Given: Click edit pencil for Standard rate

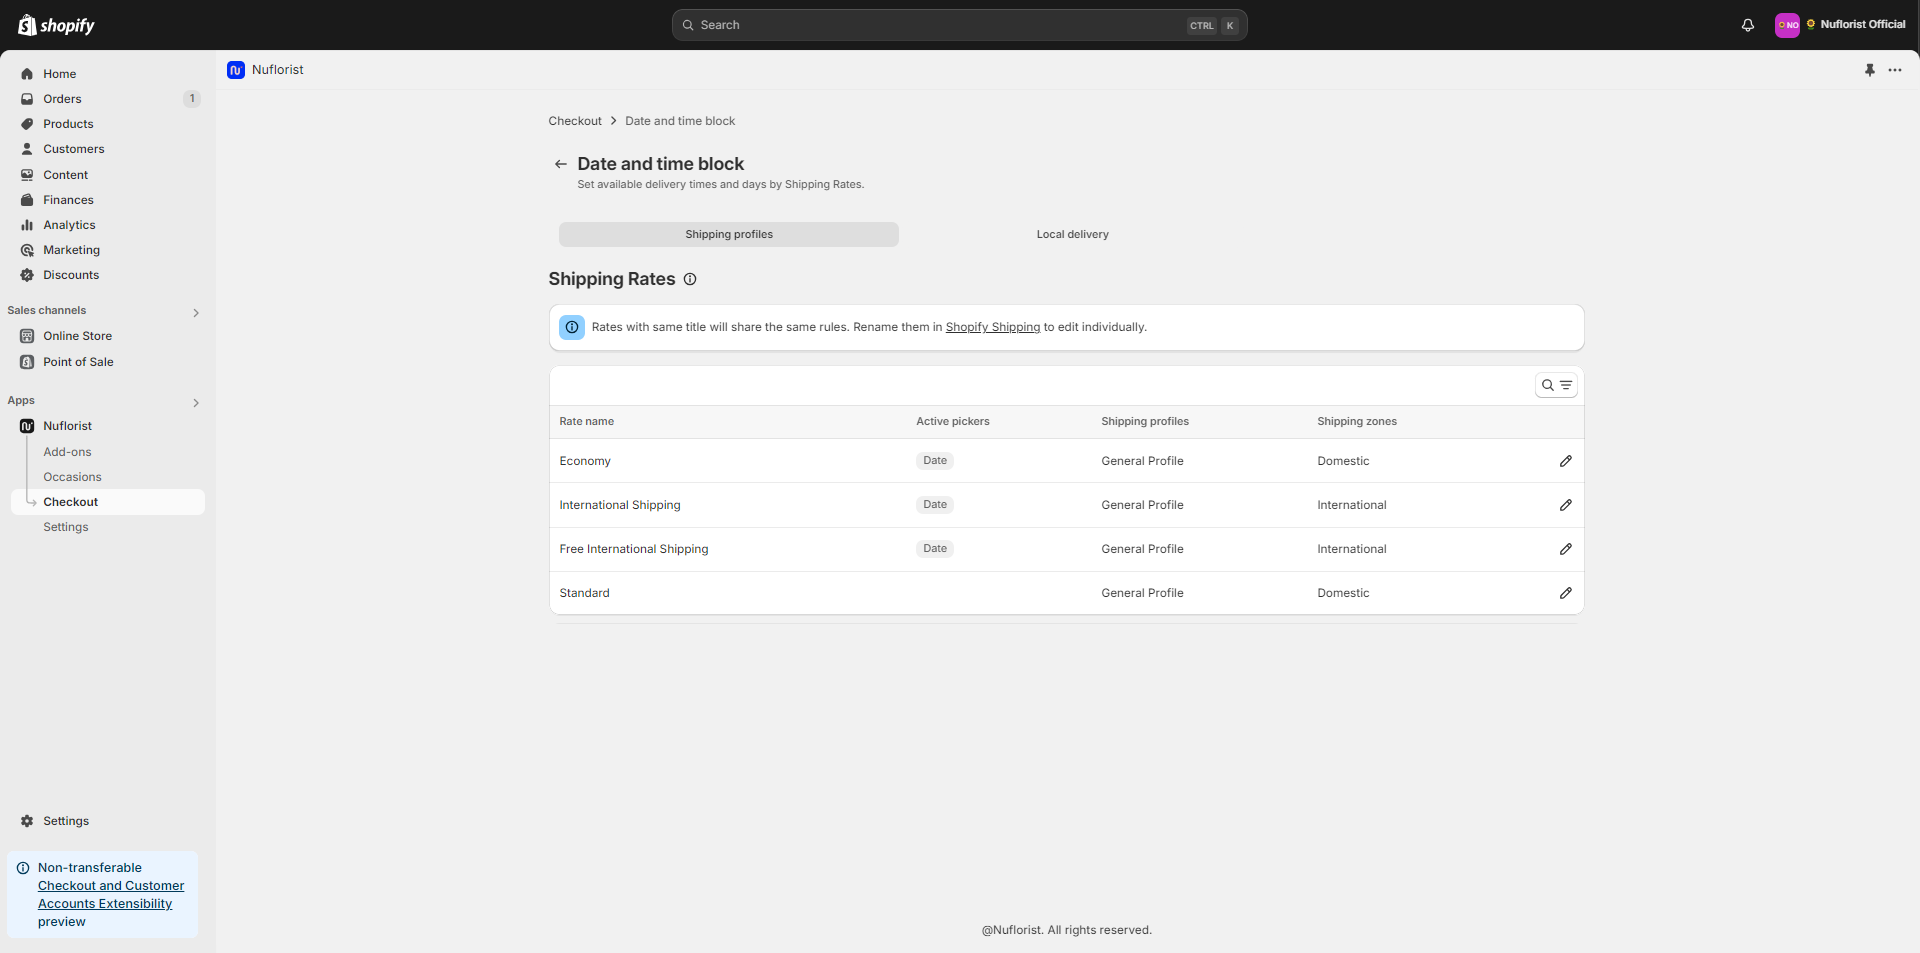Looking at the screenshot, I should (x=1565, y=593).
